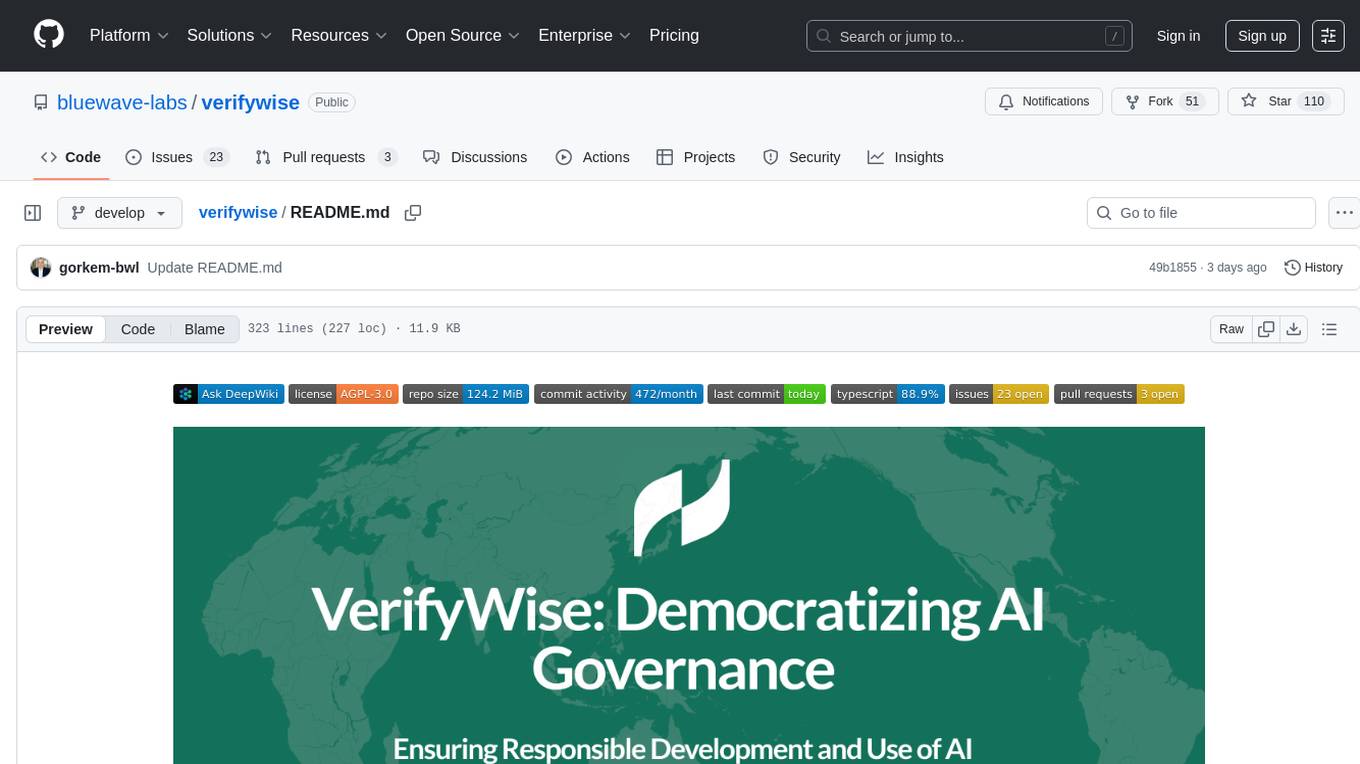
Task: Open the VerifyWise banner image
Action: (689, 595)
